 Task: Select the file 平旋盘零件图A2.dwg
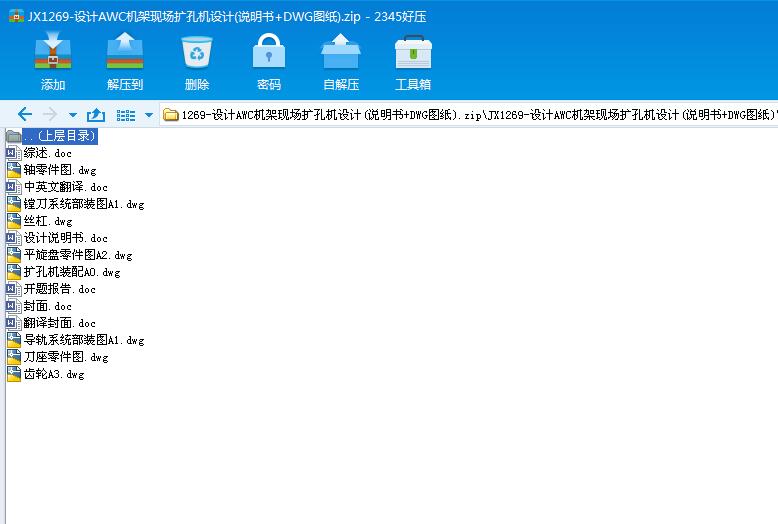(x=78, y=255)
